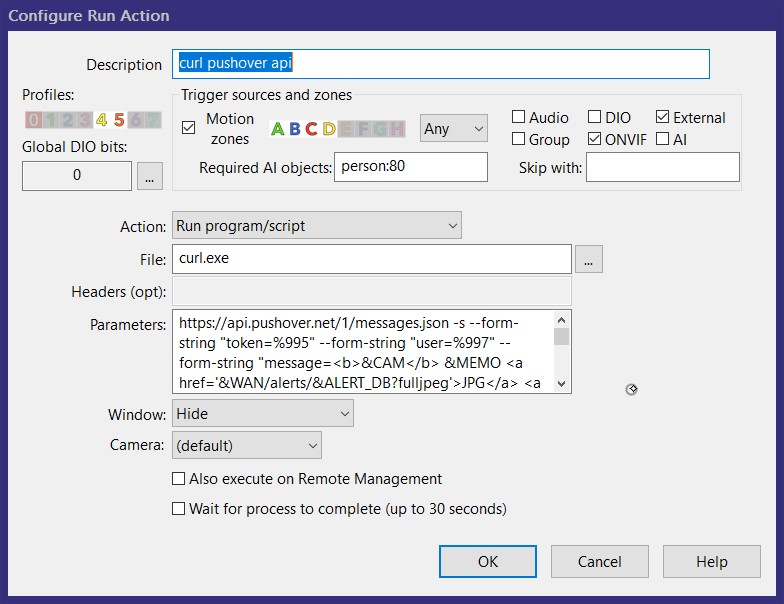Toggle profile 1 icon
The image size is (784, 604).
[x=50, y=120]
